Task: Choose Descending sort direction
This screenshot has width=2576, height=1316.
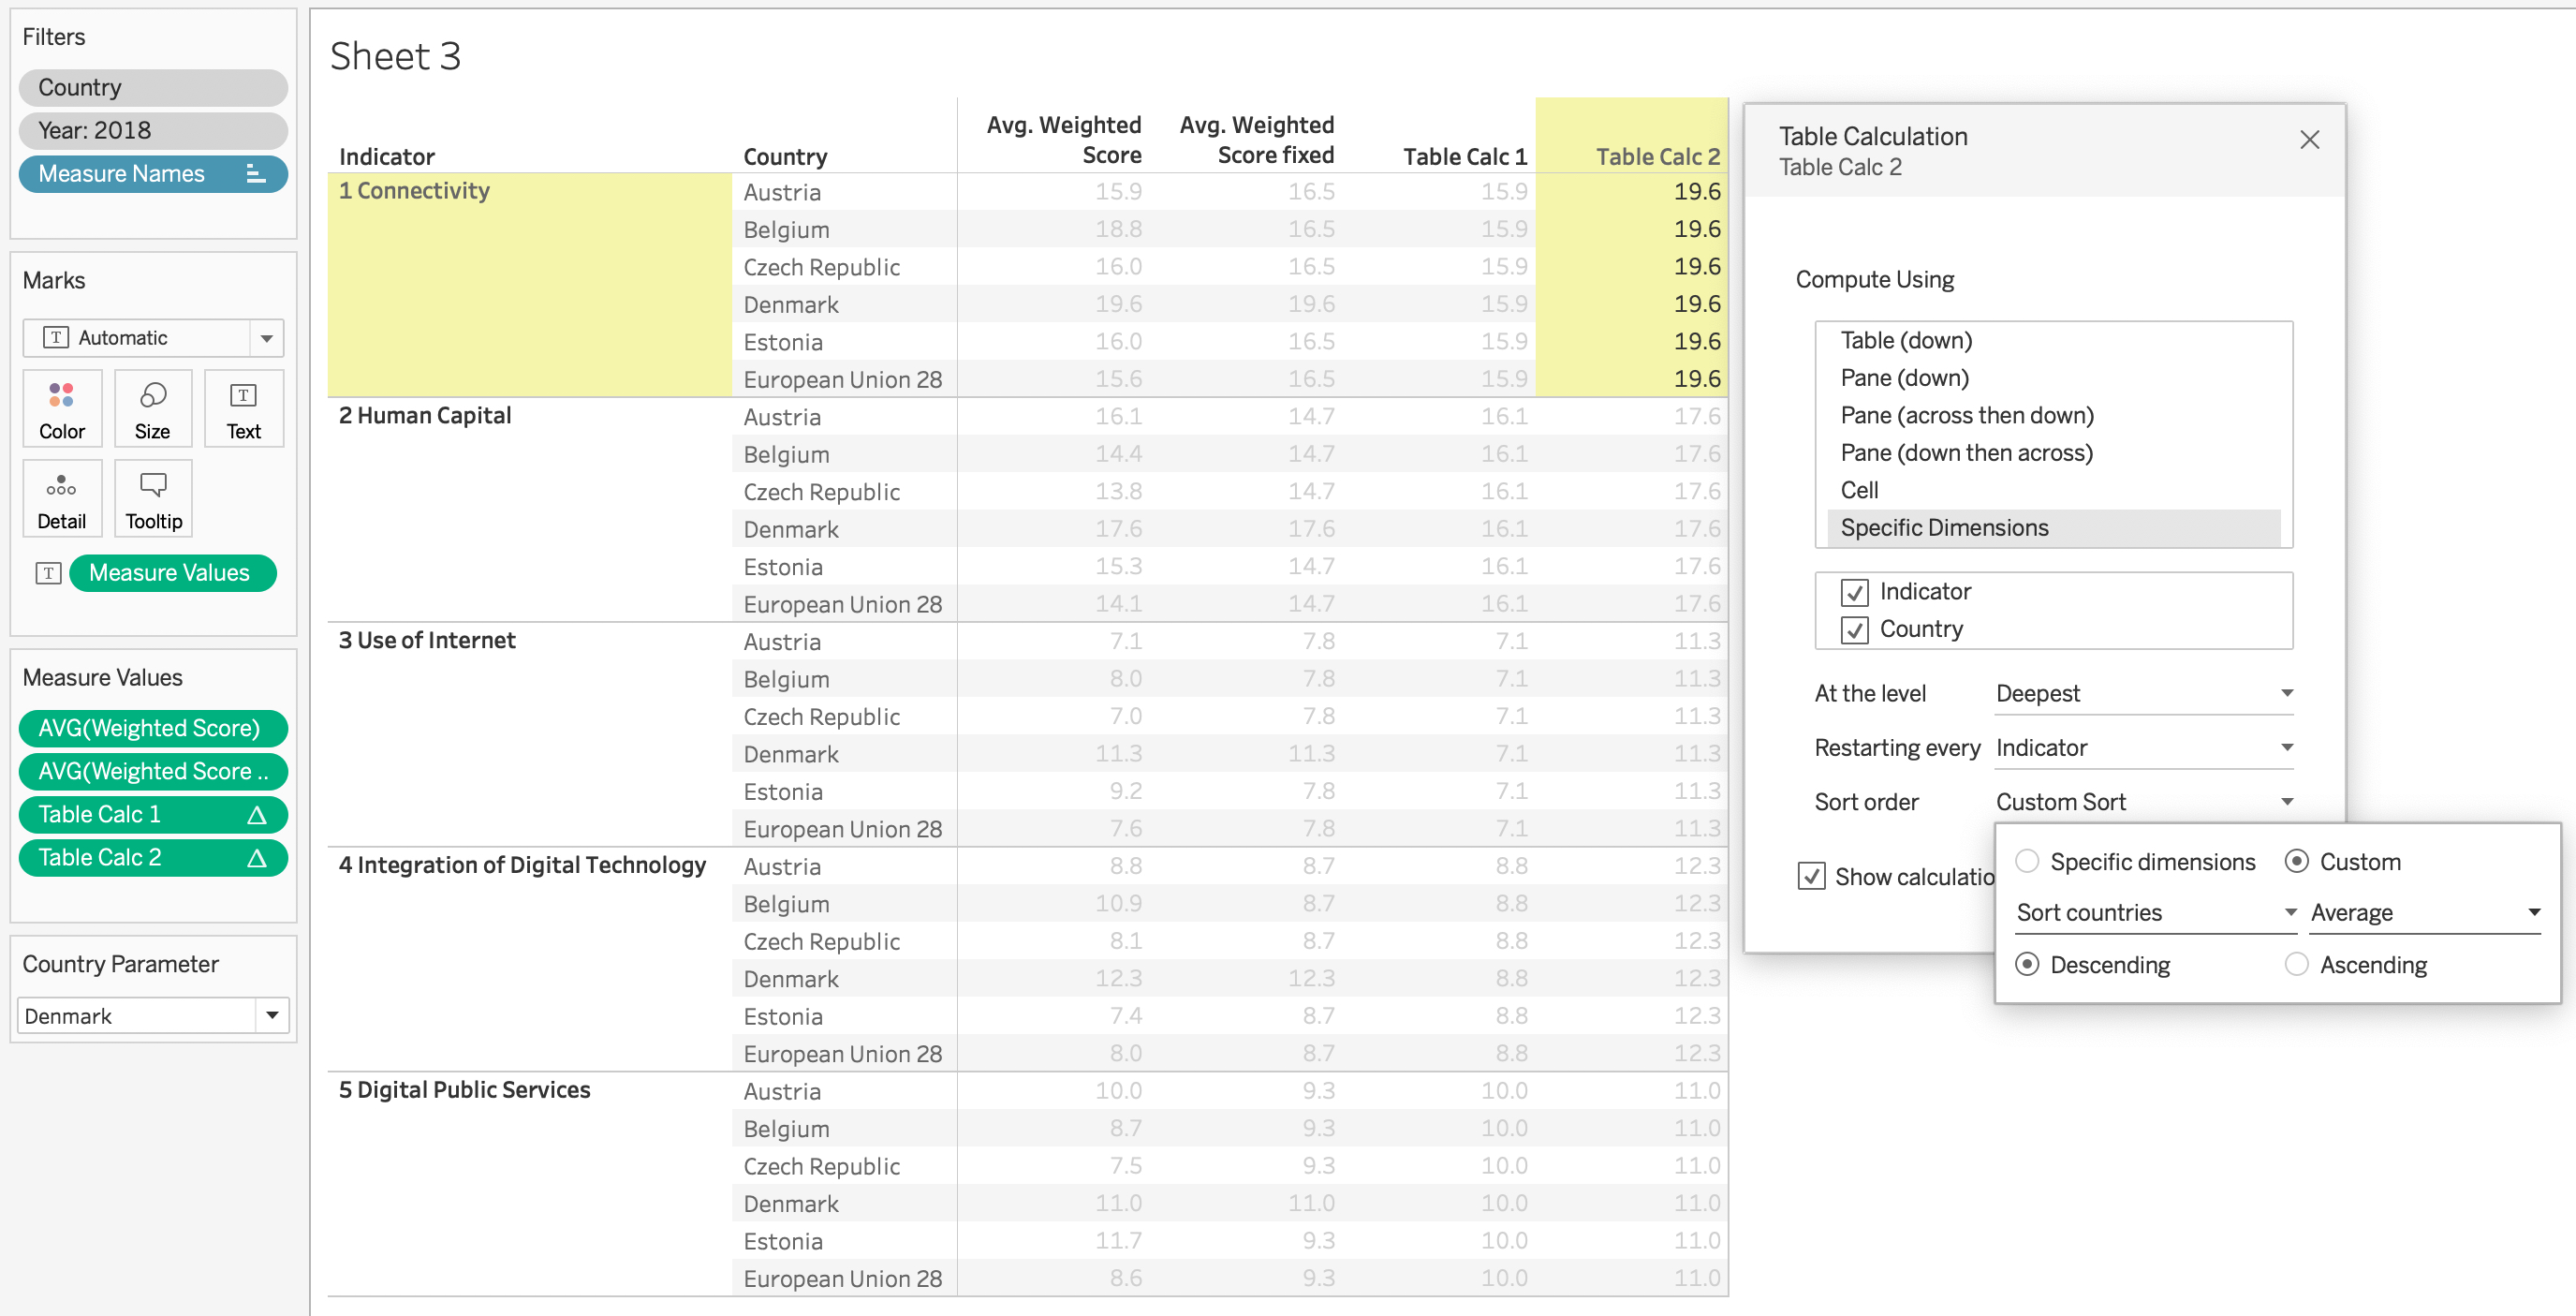Action: (2027, 965)
